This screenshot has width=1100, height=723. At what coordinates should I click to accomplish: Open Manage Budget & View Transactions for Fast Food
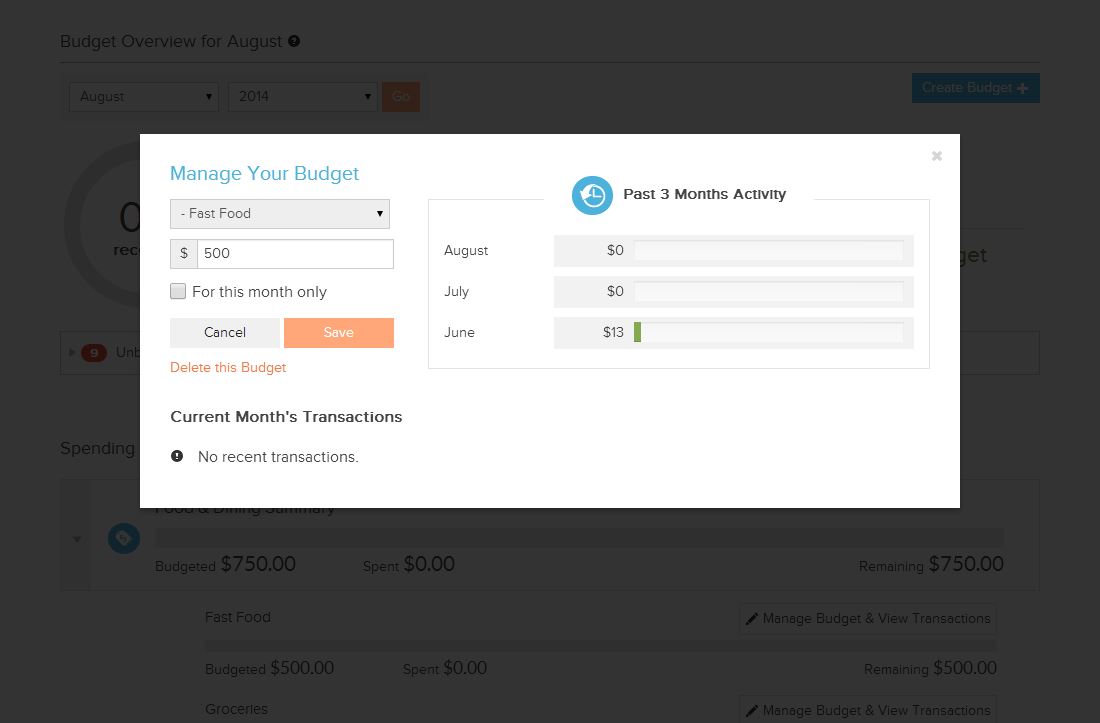(x=868, y=619)
